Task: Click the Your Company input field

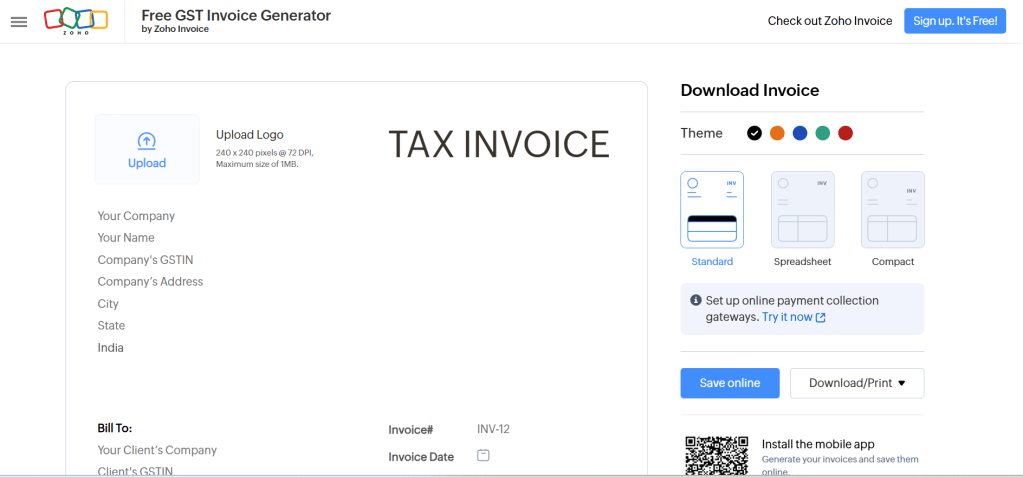Action: pos(136,216)
